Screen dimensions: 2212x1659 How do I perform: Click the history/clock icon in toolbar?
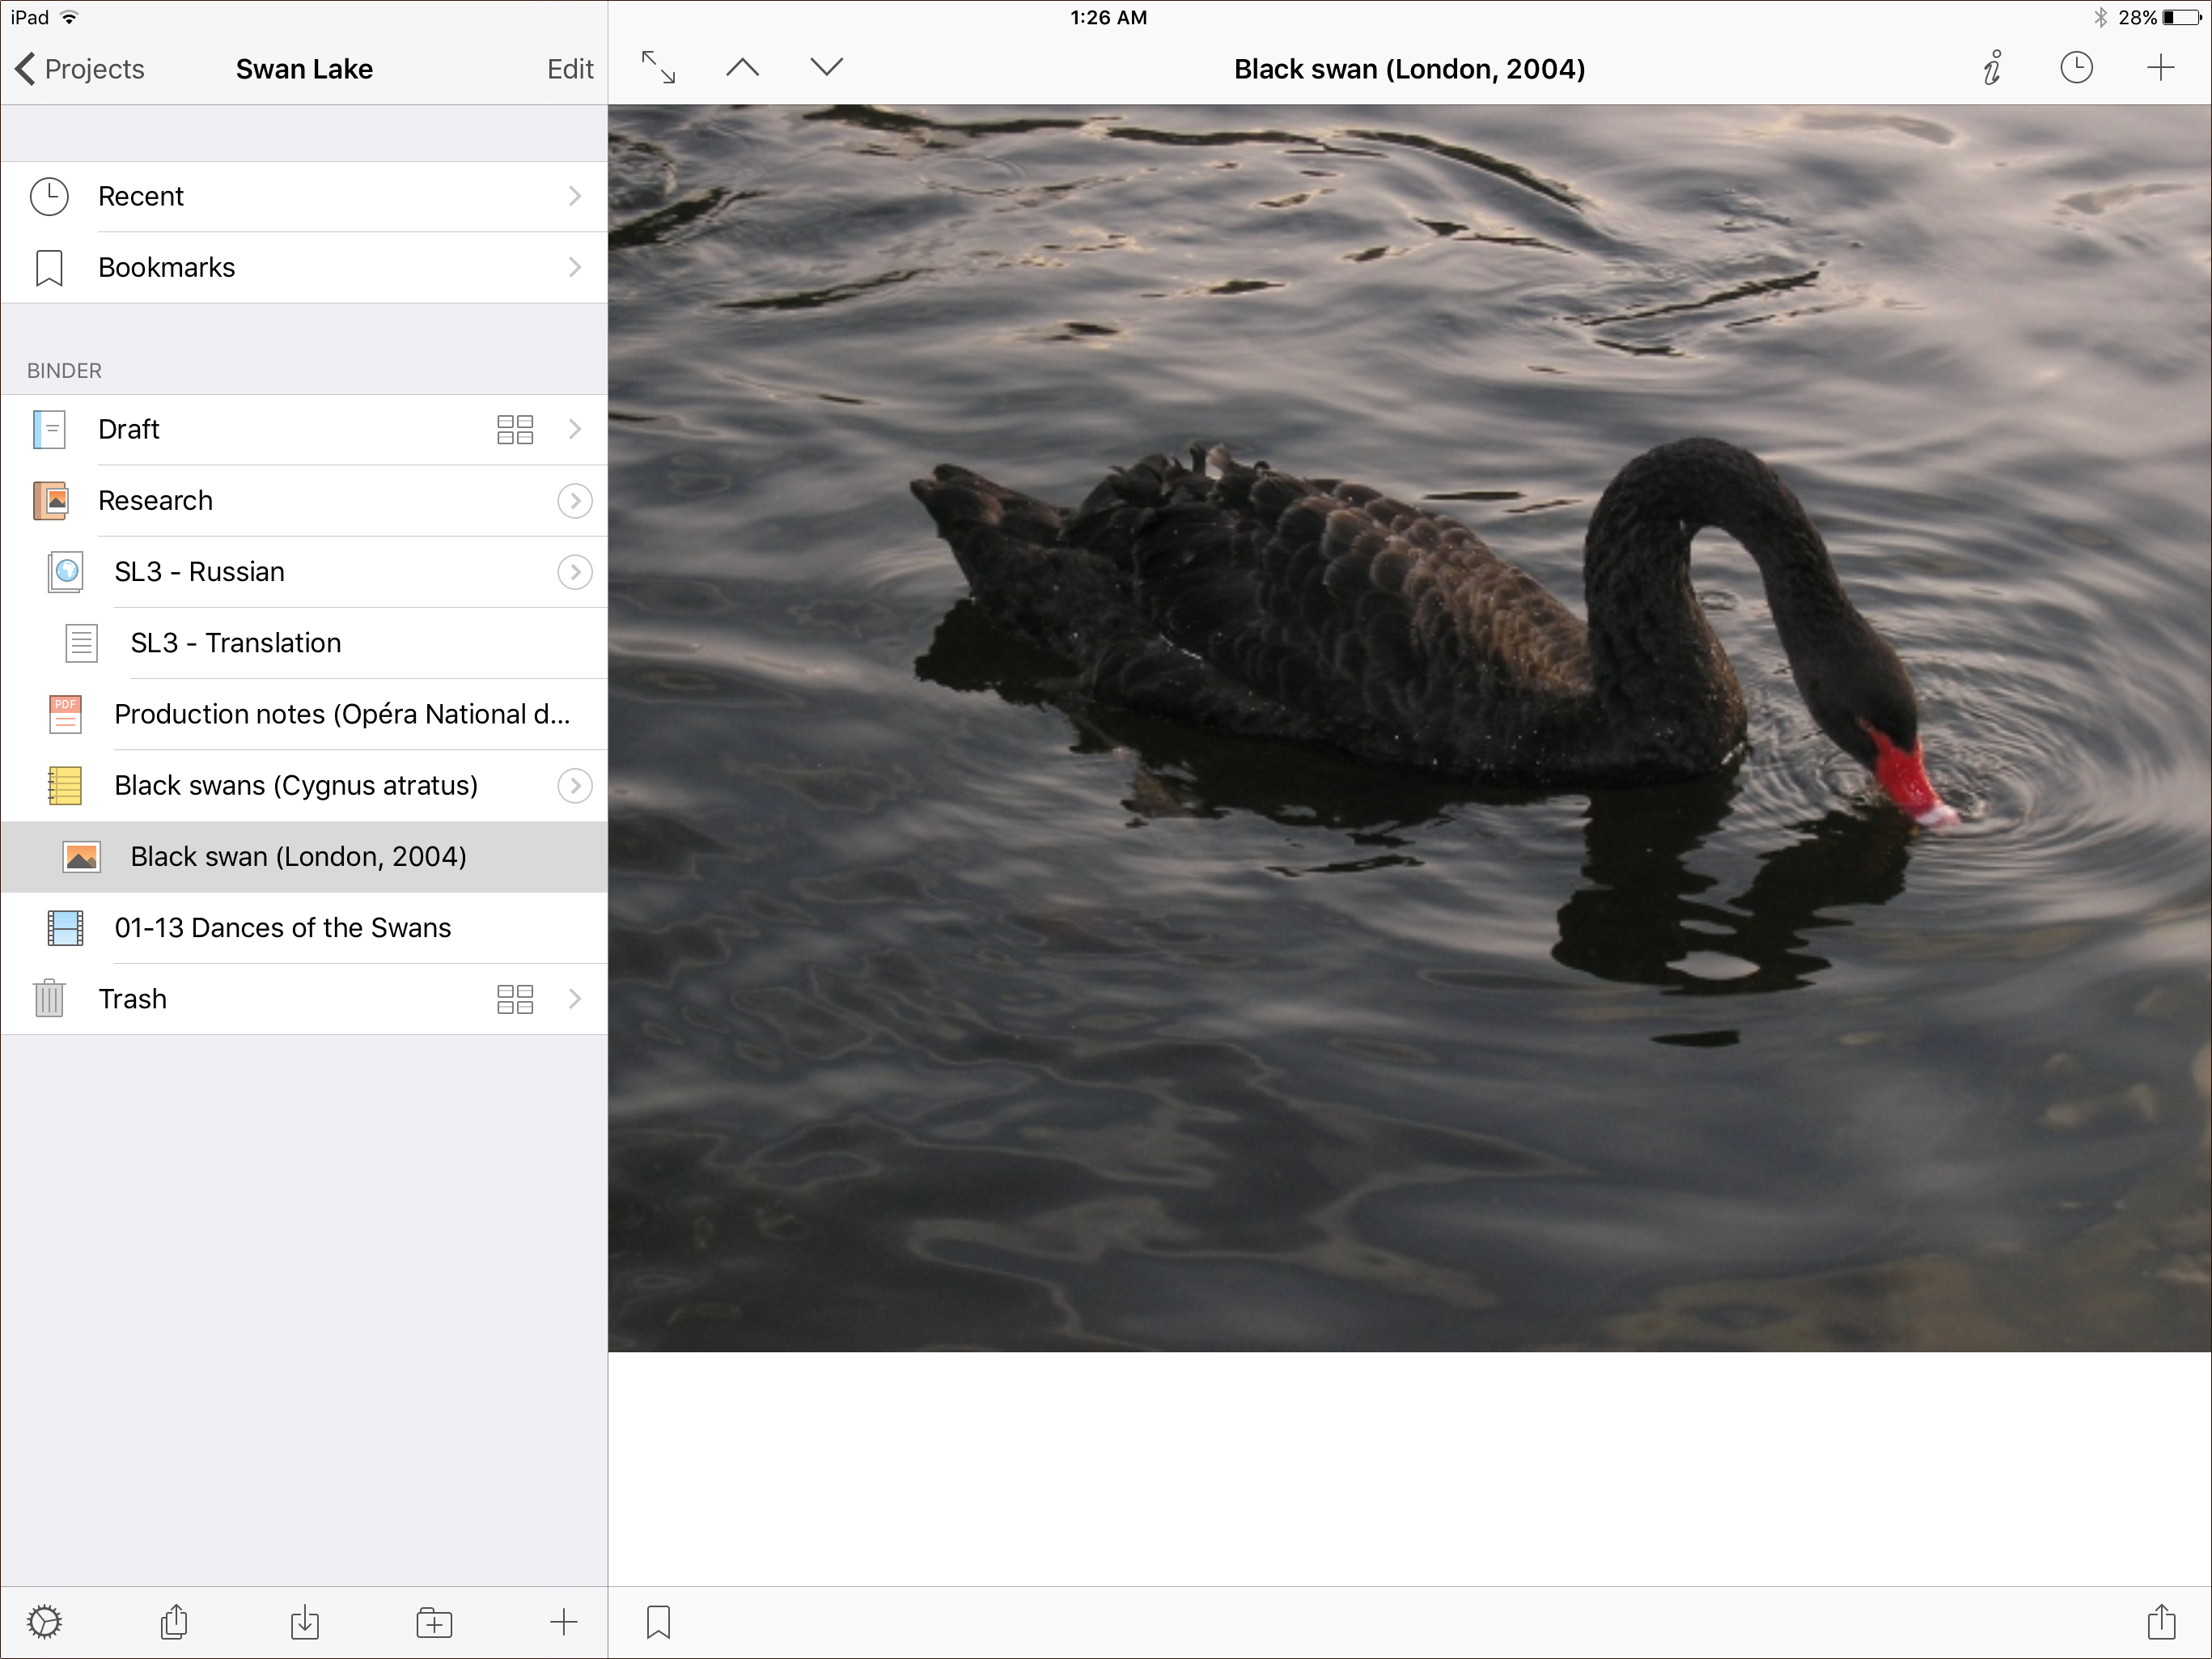[2074, 68]
